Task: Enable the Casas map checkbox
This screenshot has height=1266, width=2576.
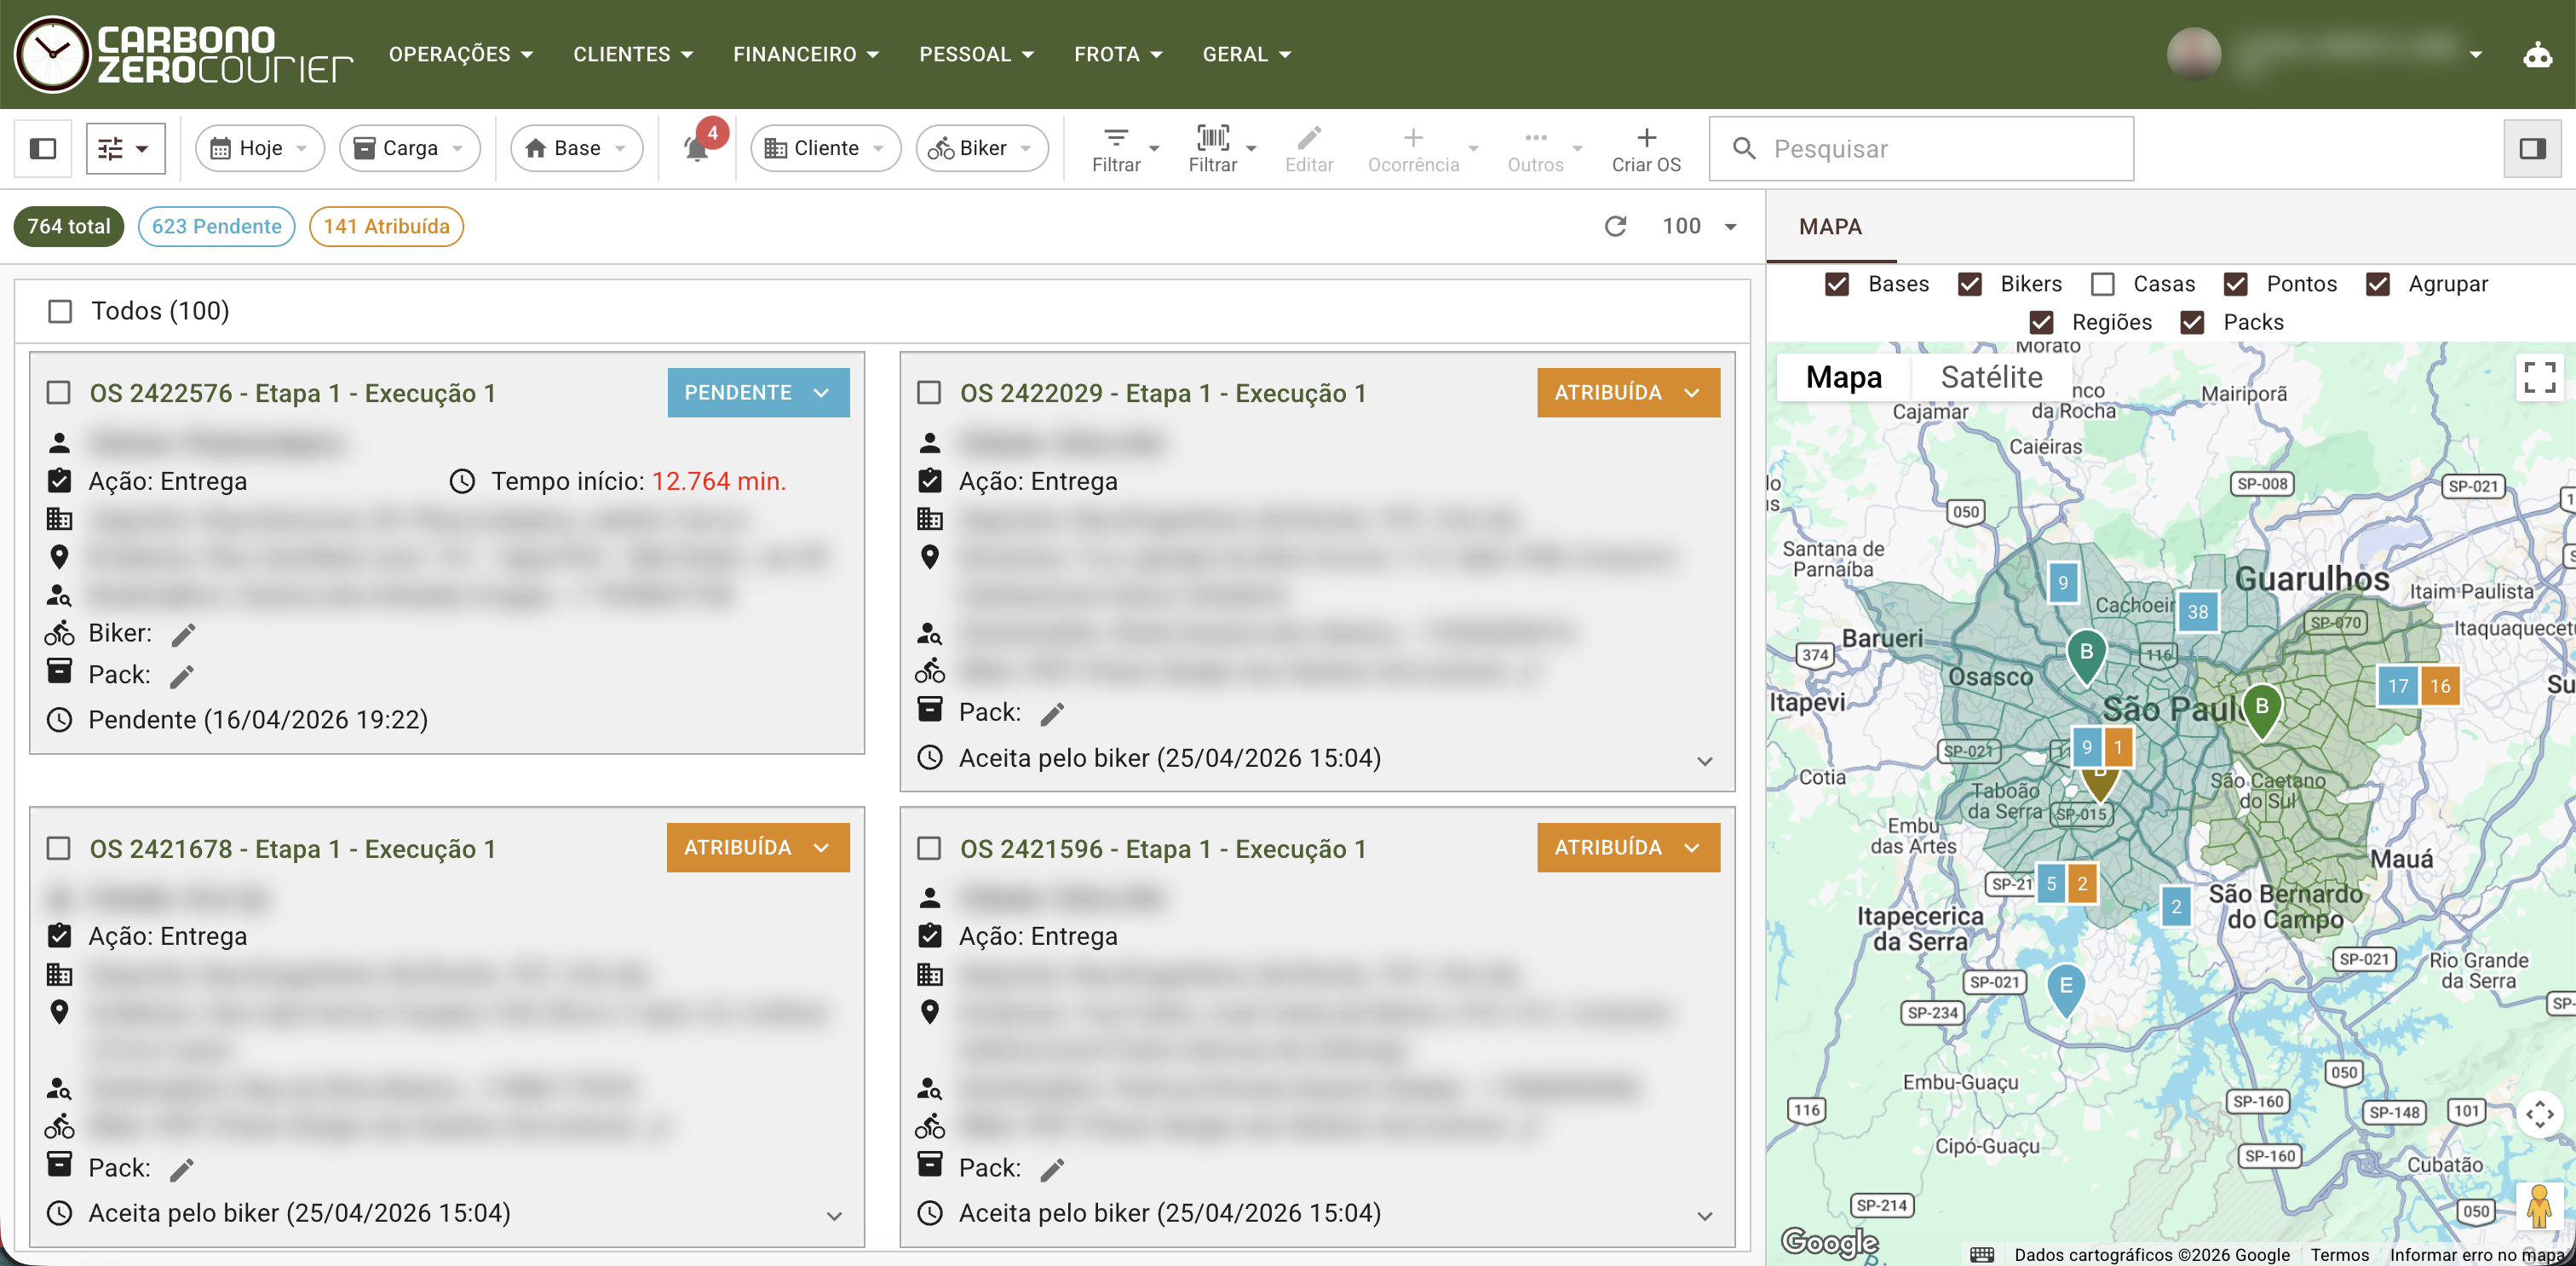Action: coord(2102,285)
